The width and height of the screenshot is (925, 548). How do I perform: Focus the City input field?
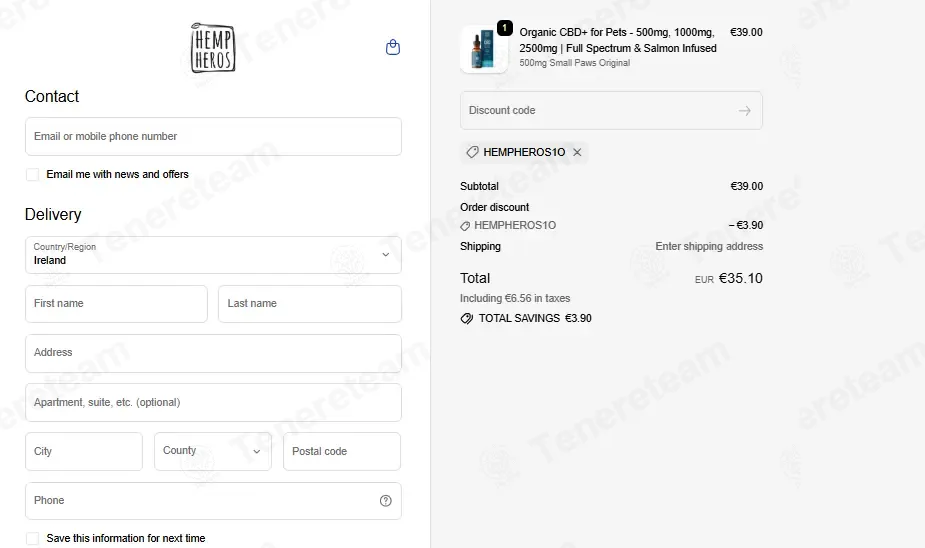(84, 451)
